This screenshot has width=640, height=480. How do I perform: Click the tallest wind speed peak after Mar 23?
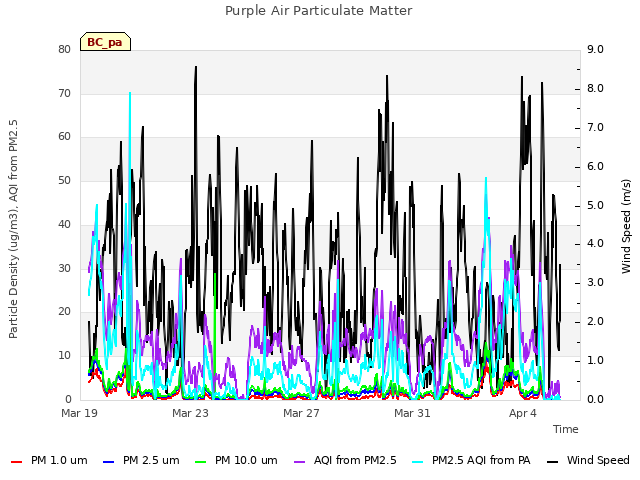196,67
